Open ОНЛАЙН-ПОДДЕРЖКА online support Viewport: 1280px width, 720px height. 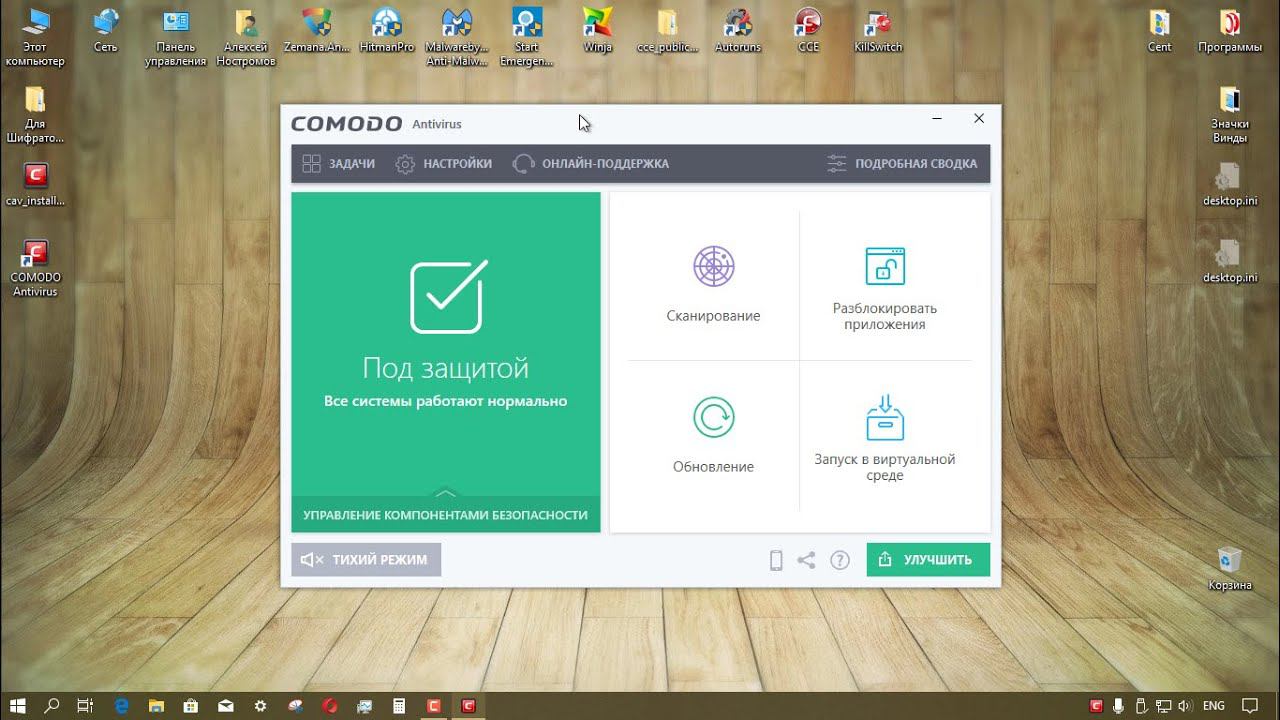(x=591, y=164)
